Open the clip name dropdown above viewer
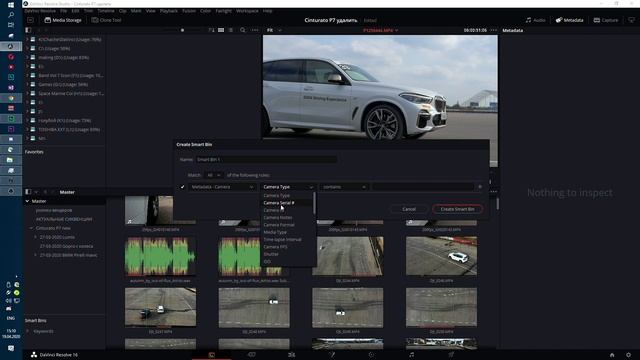Viewport: 640px width, 360px height. [x=380, y=30]
